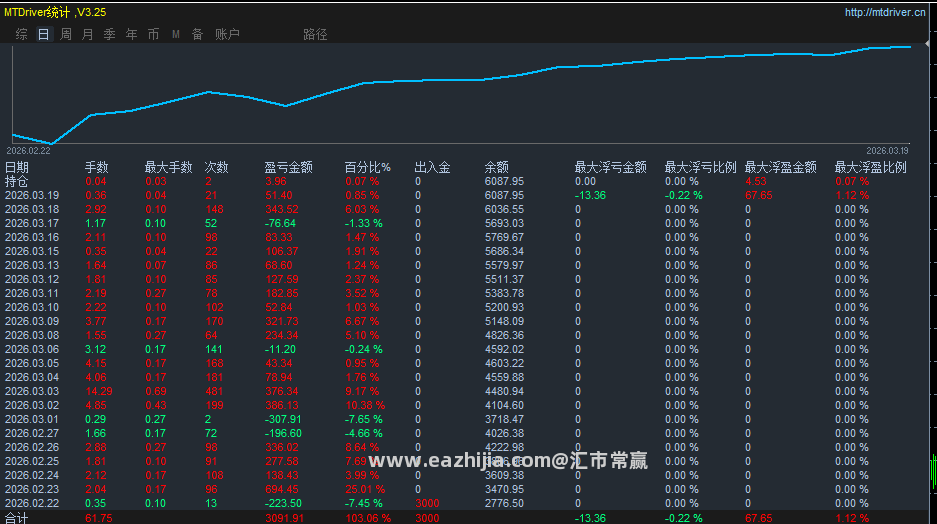Select the 2026.03.03 date row
Viewport: 937px width, 524px height.
pyautogui.click(x=32, y=391)
